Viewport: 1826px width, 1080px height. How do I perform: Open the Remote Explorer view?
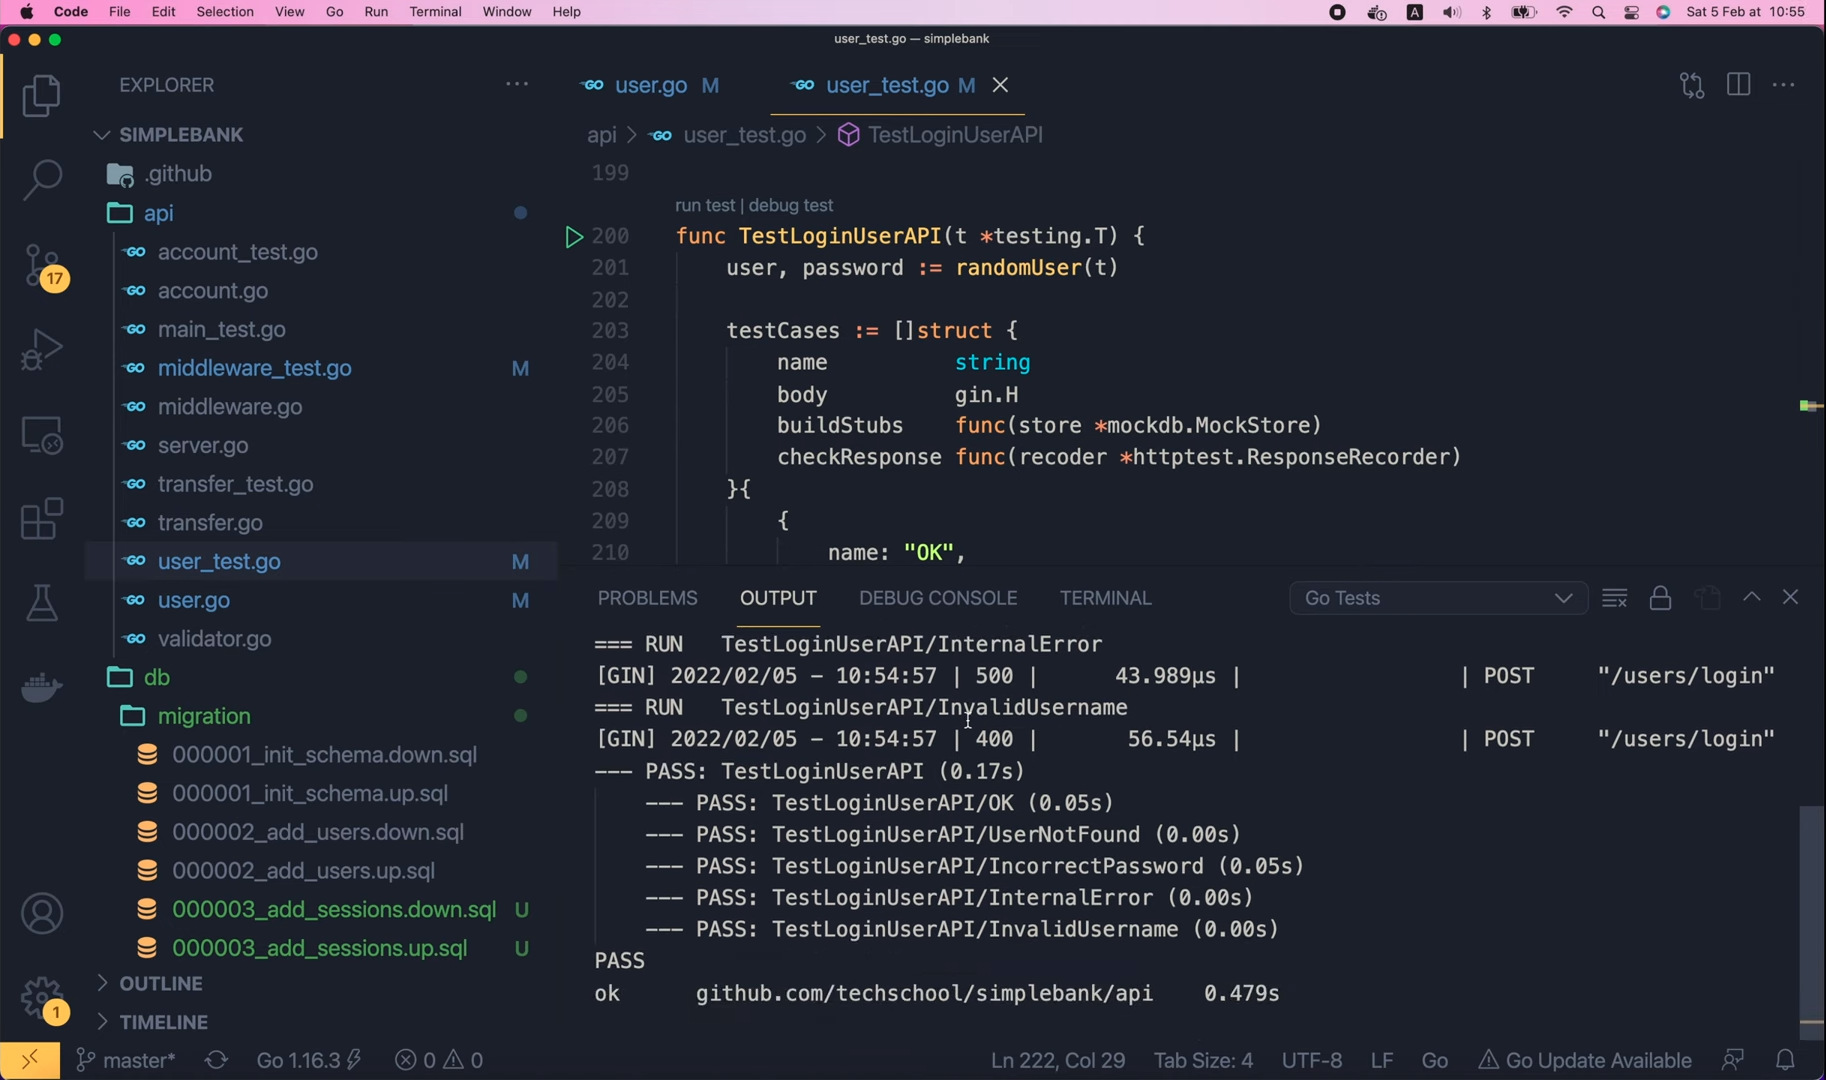pyautogui.click(x=42, y=436)
